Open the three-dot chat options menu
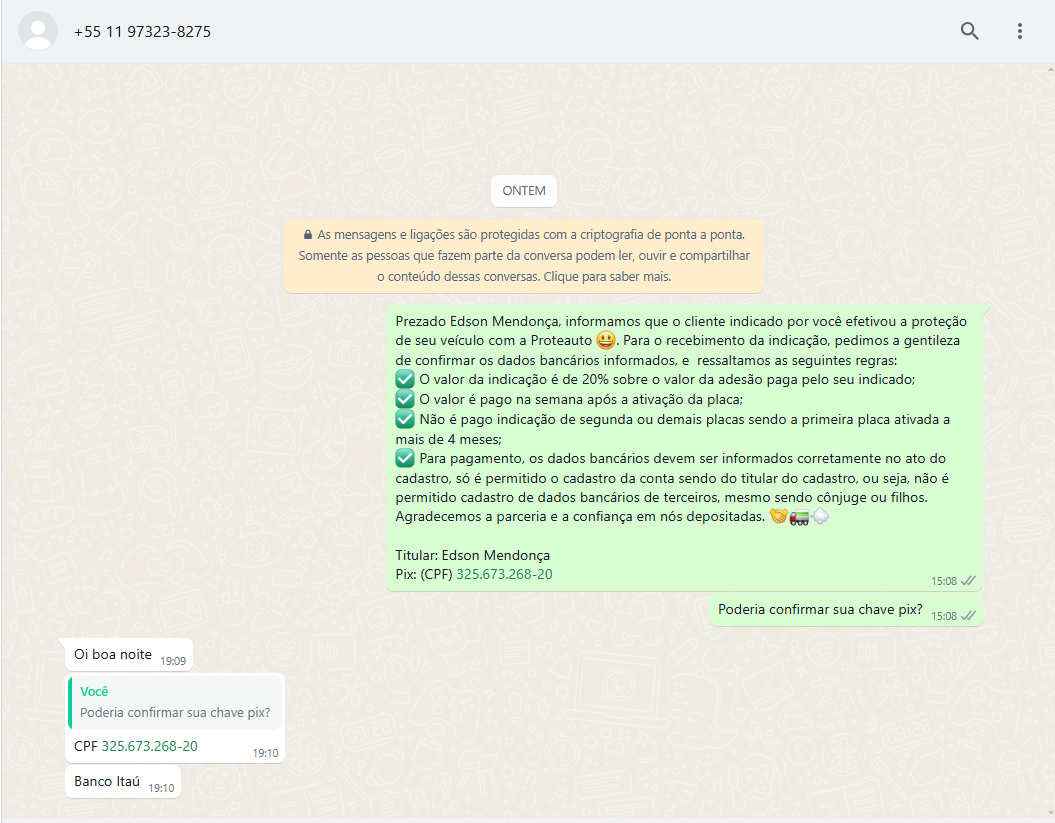Screen dimensions: 1055x823 click(1019, 31)
